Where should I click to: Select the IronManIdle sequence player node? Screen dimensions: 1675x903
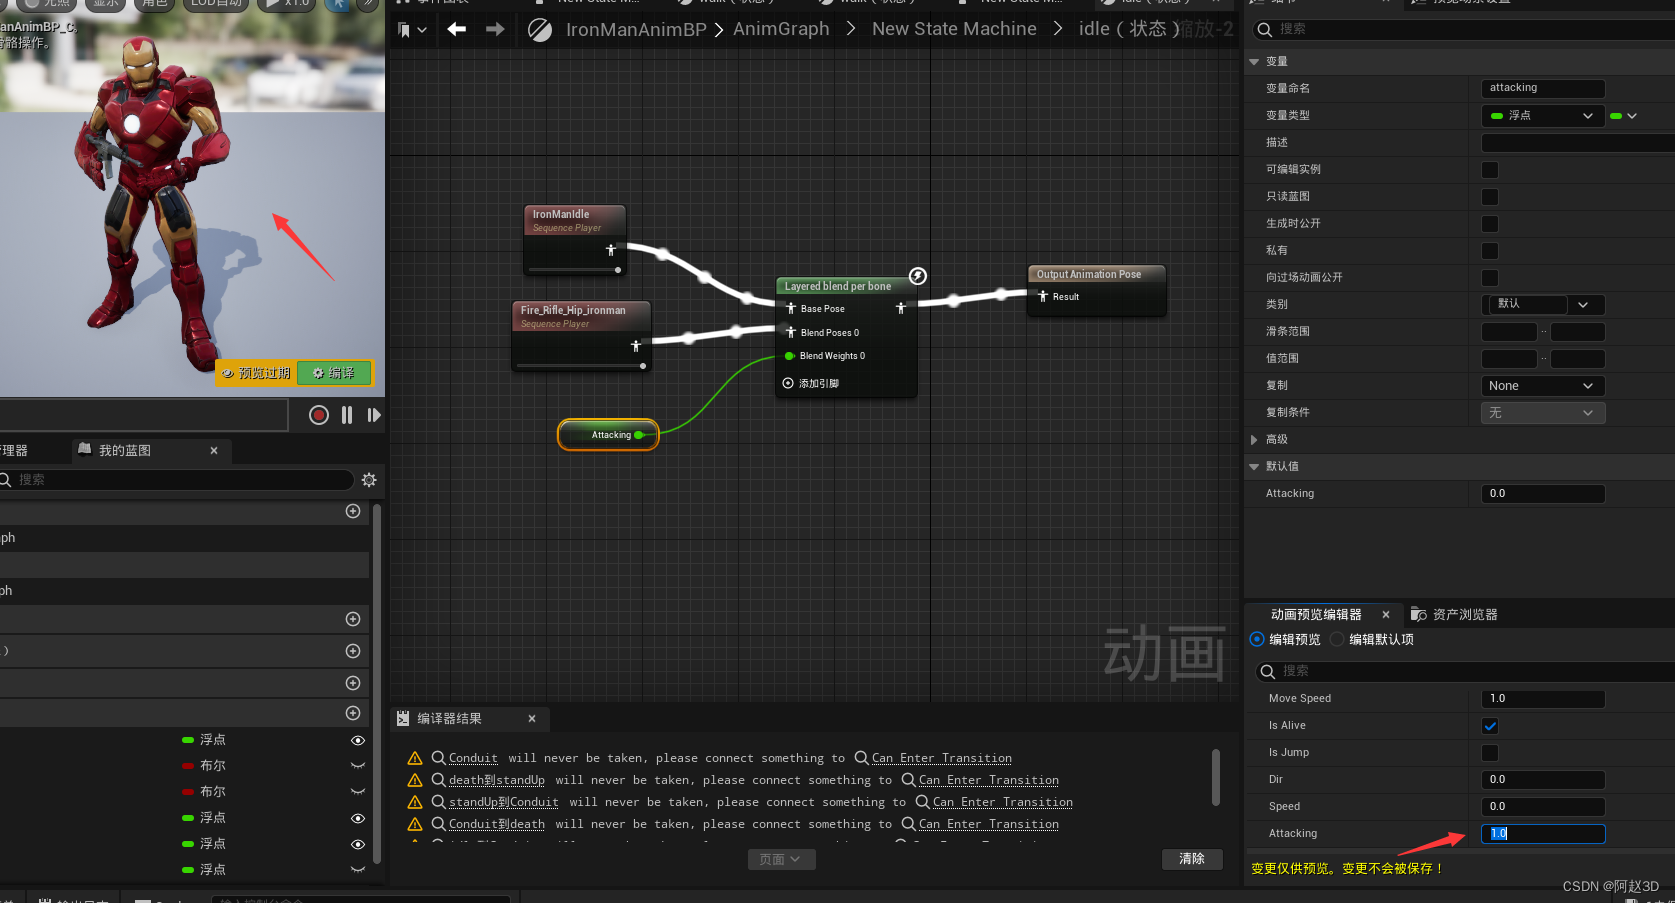(x=575, y=240)
